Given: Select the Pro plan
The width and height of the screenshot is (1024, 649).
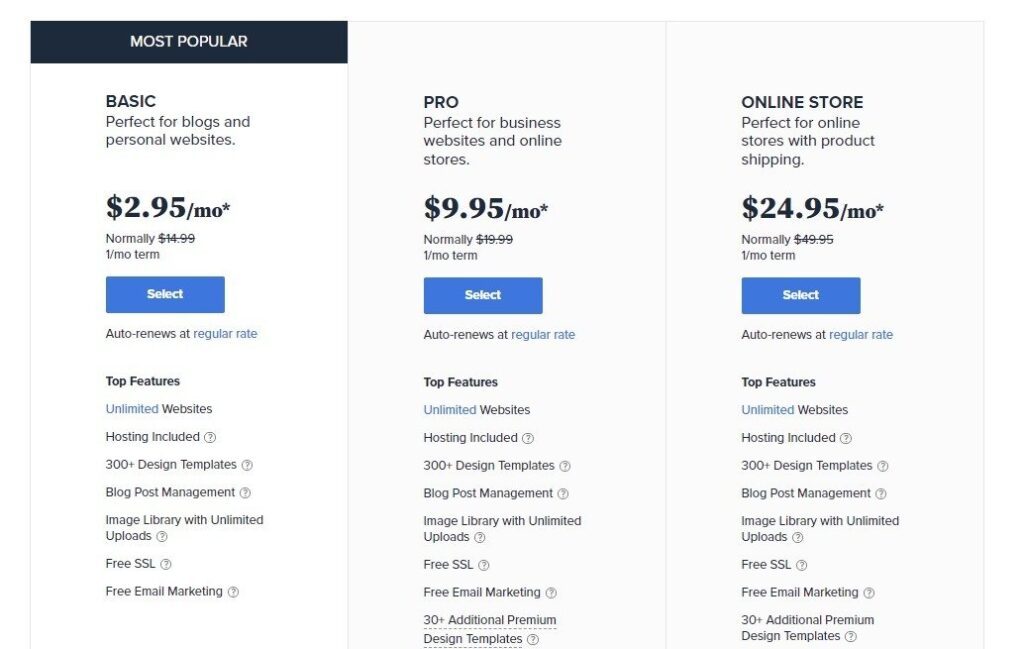Looking at the screenshot, I should pos(483,296).
